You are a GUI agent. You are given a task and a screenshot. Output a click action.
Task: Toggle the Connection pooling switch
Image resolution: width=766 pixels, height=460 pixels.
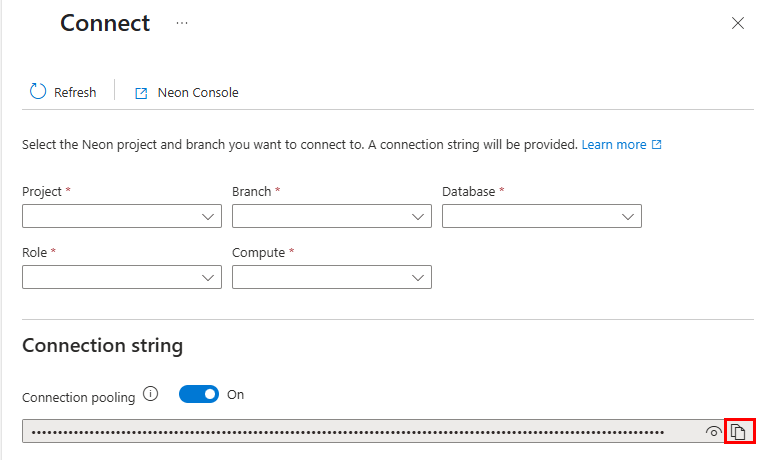point(199,394)
